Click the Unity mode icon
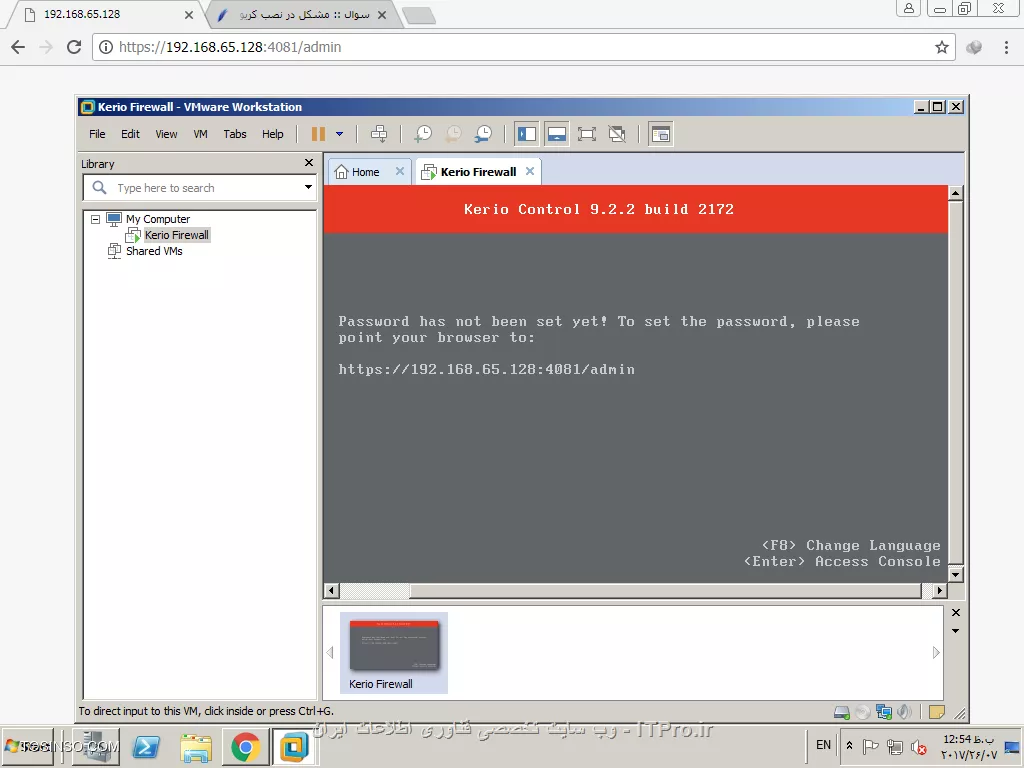 pos(616,135)
